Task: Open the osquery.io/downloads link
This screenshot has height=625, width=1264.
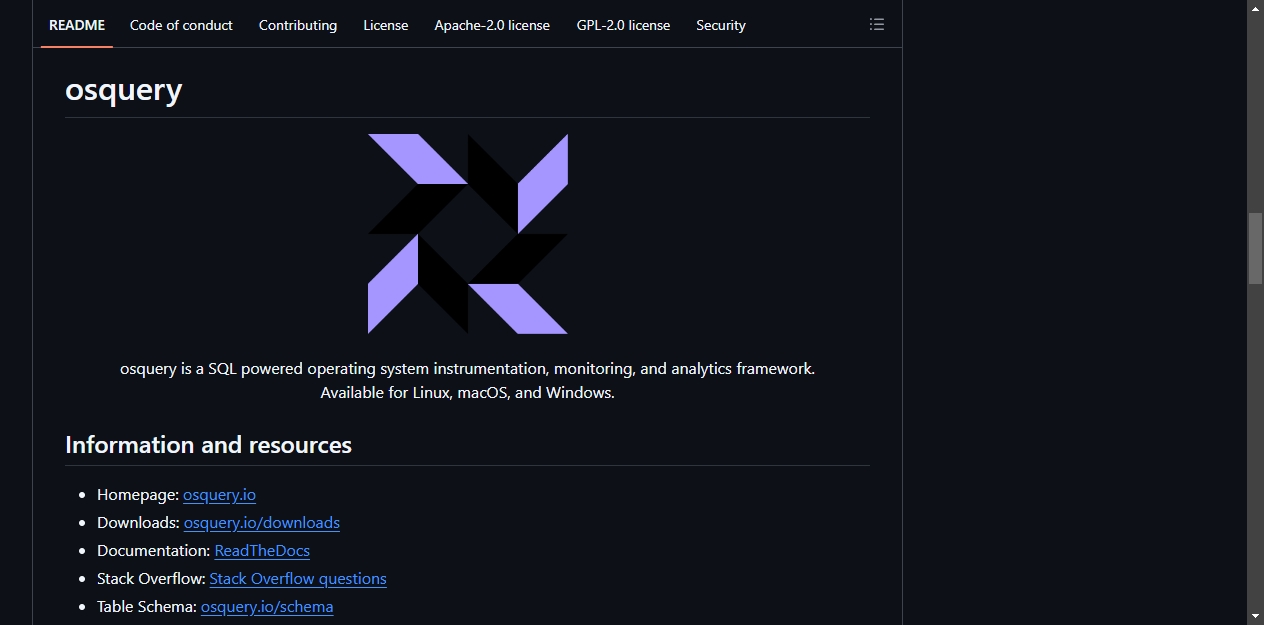Action: click(x=262, y=523)
